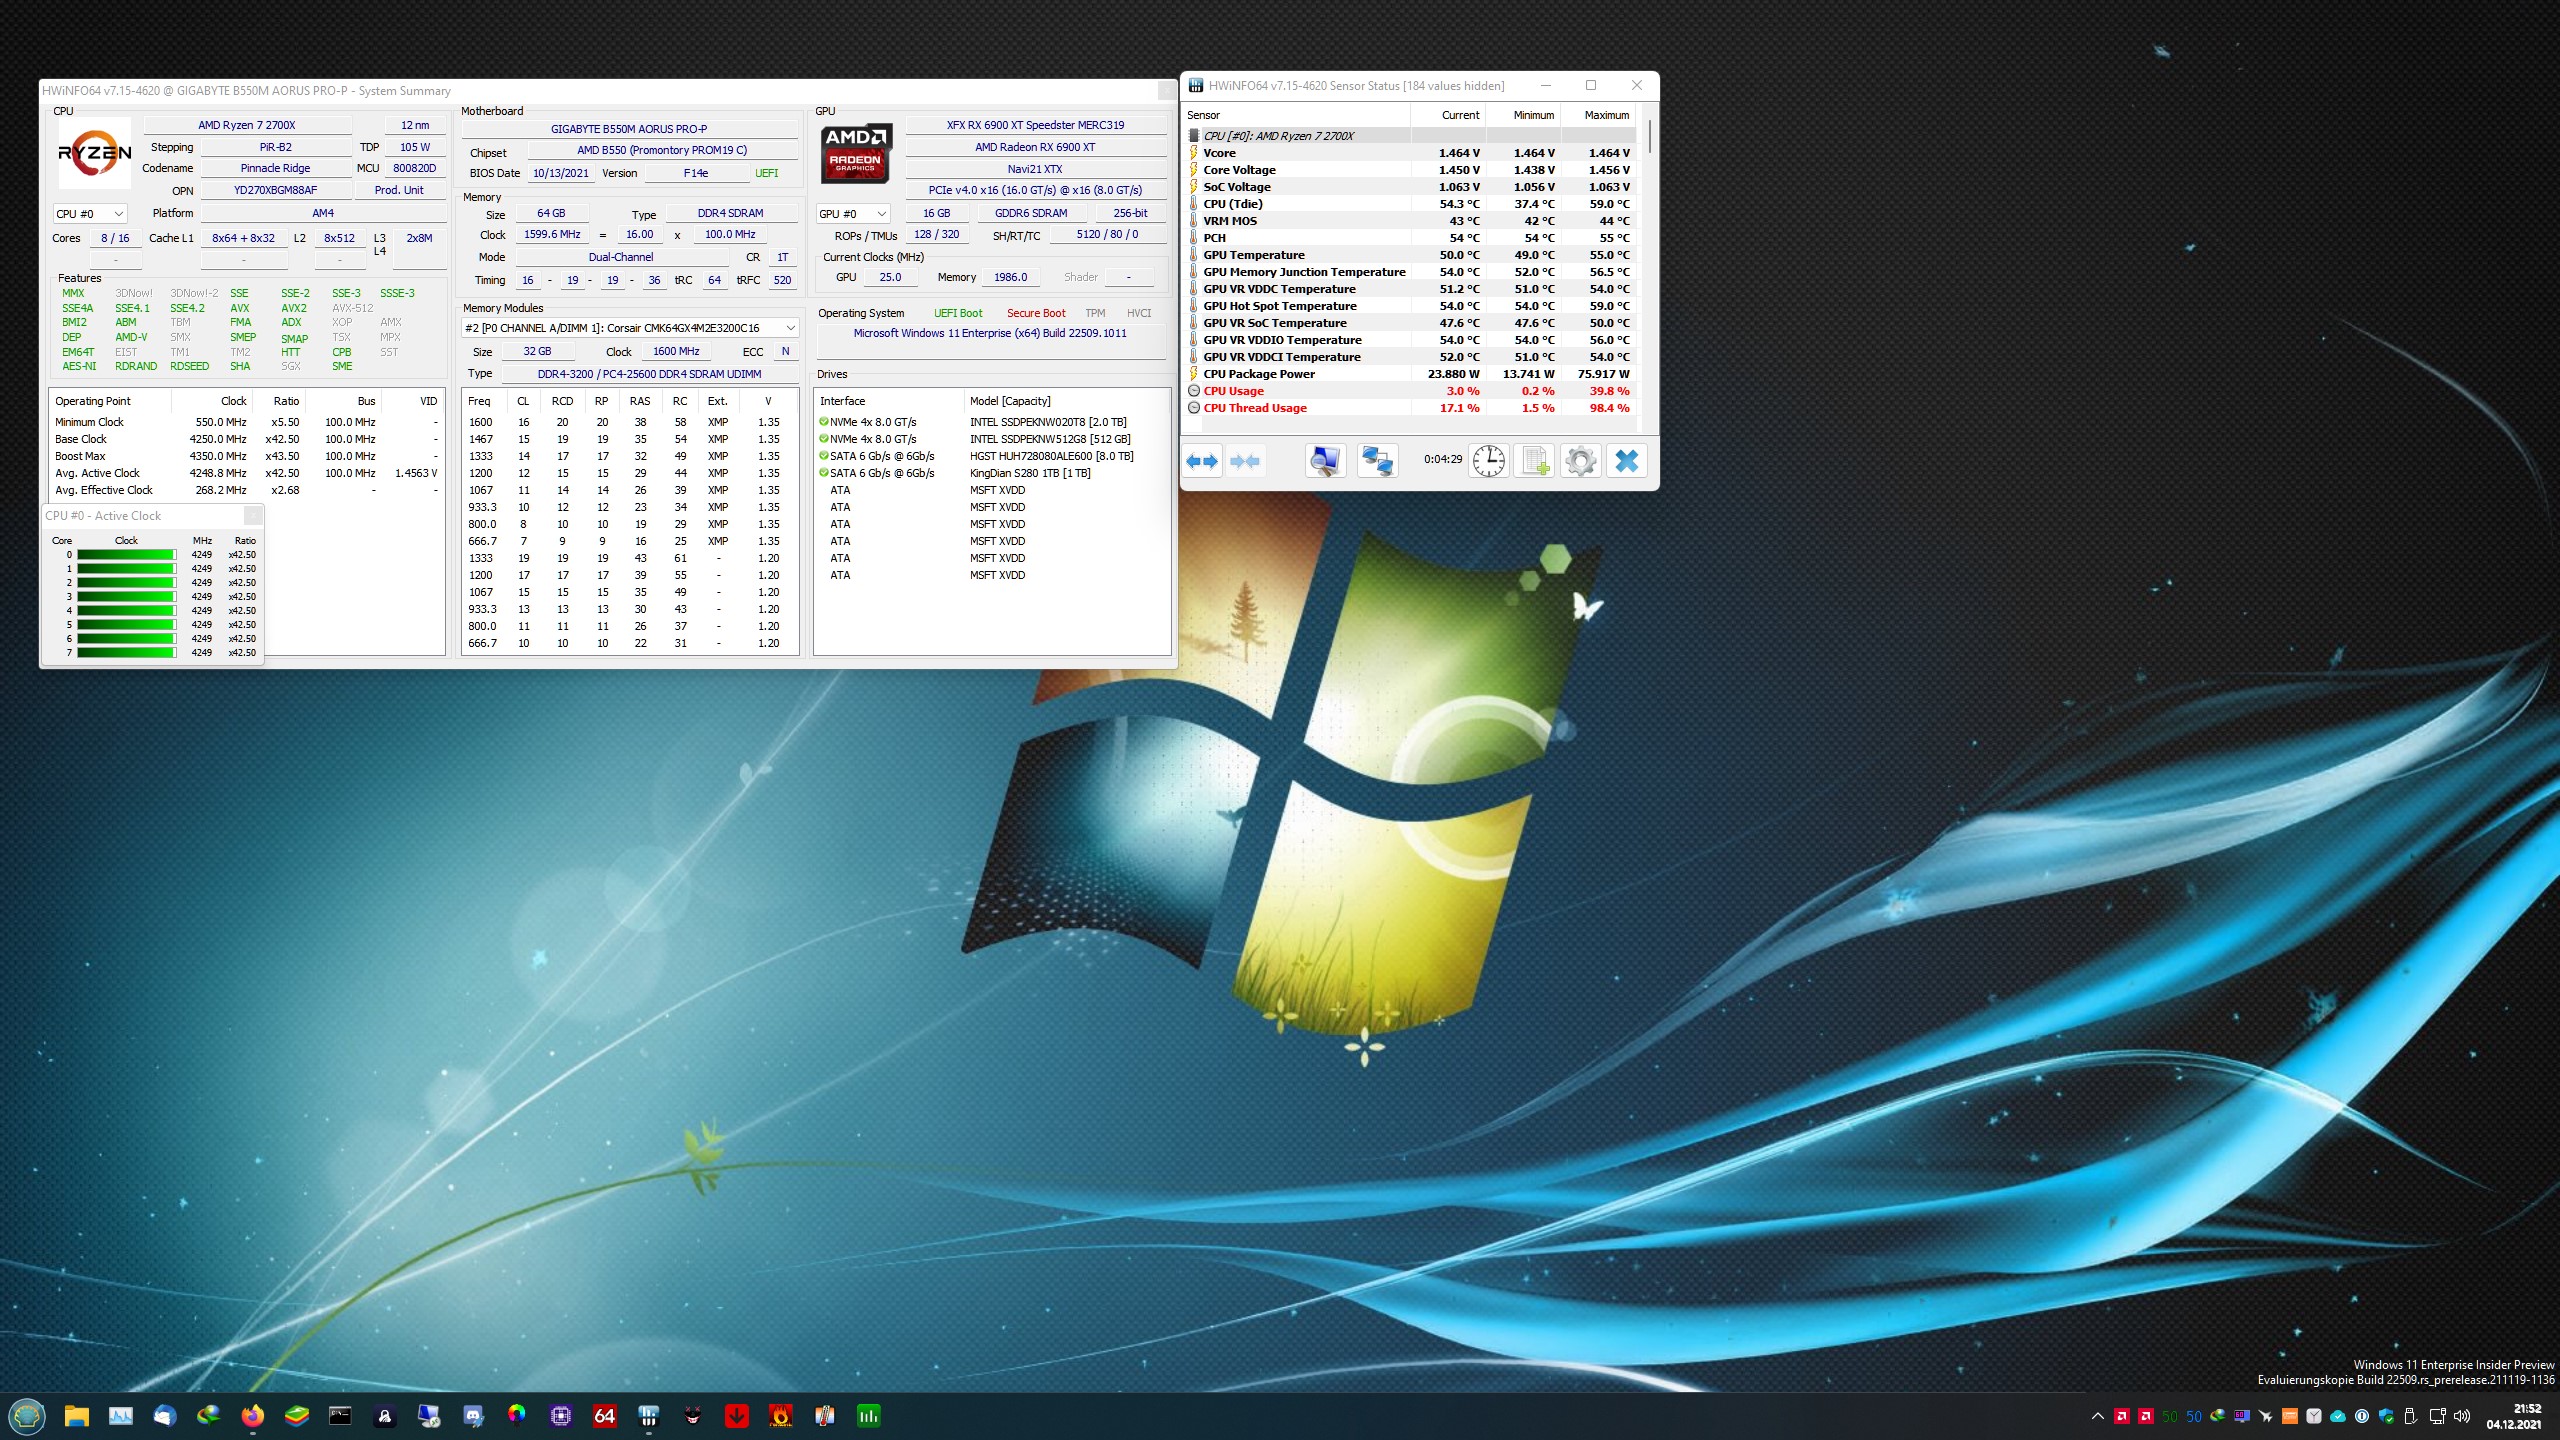Open remote monitoring with the networked-computers icon

point(1377,461)
